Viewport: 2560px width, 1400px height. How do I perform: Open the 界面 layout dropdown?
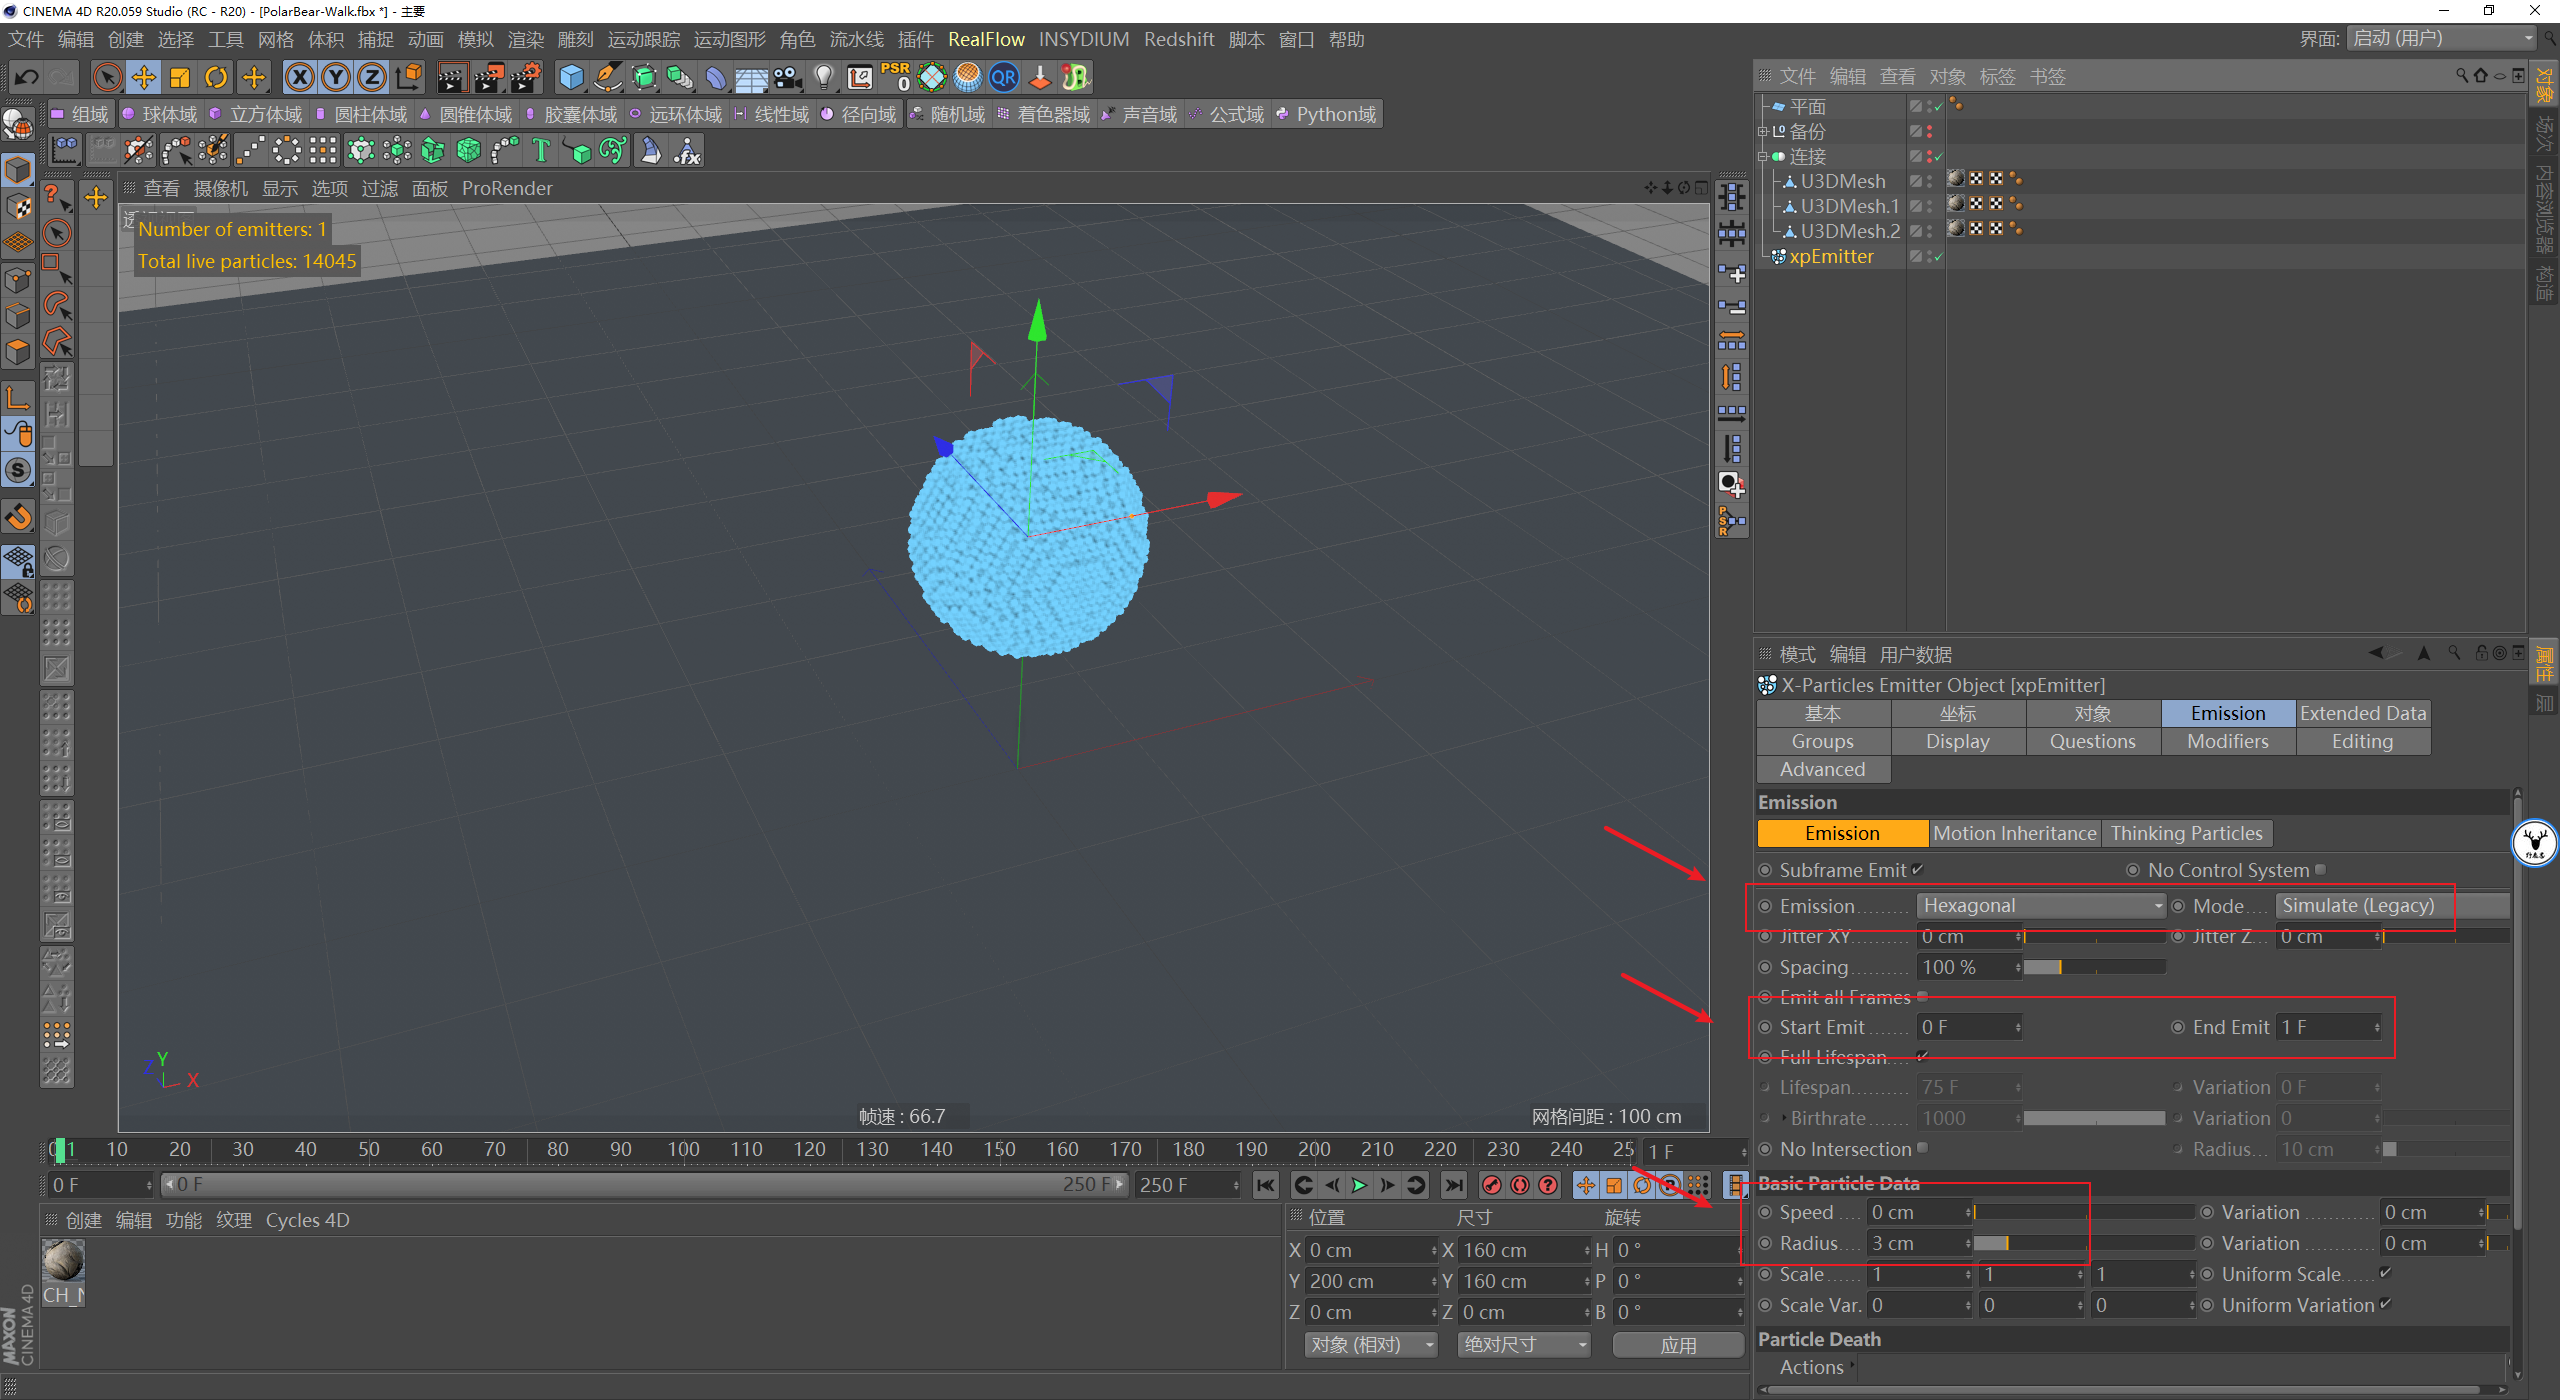(x=2442, y=39)
